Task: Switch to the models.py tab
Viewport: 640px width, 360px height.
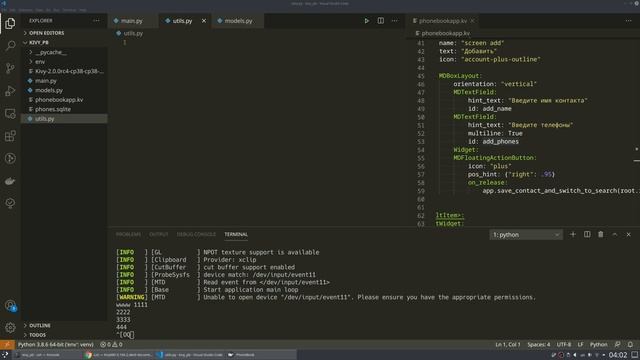Action: click(x=238, y=21)
